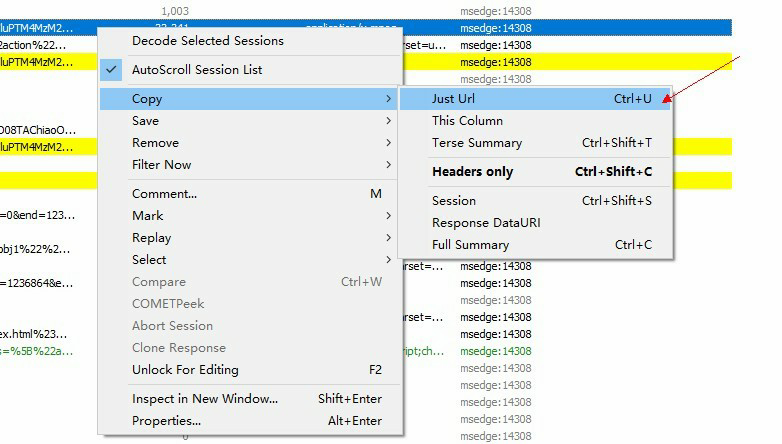Copy the Session entry
Image resolution: width=782 pixels, height=444 pixels.
453,201
